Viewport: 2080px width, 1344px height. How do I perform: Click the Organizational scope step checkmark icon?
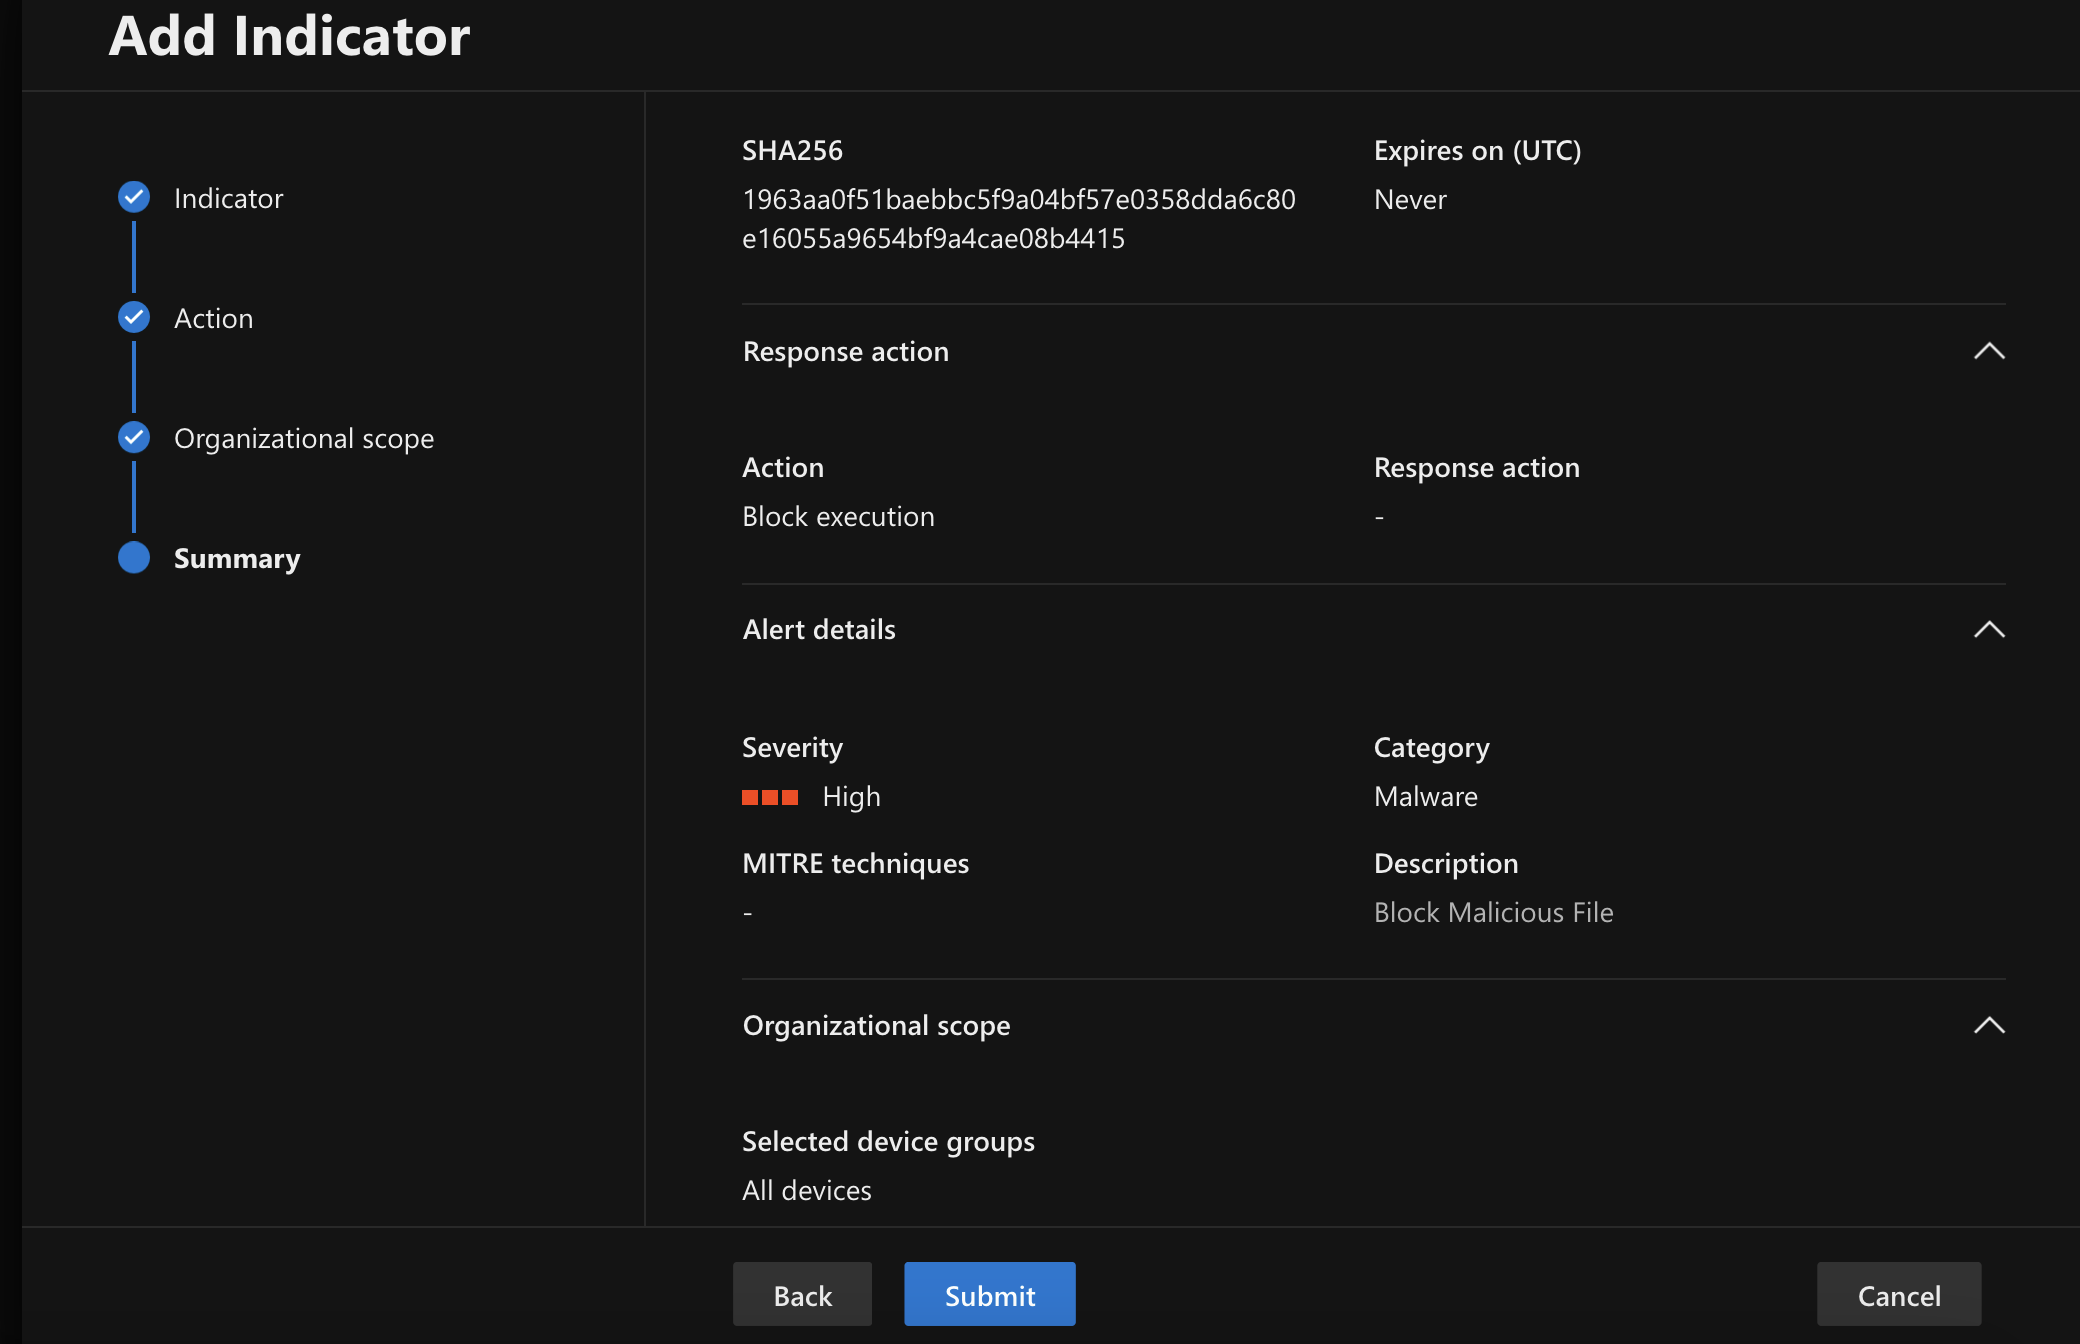[x=134, y=438]
